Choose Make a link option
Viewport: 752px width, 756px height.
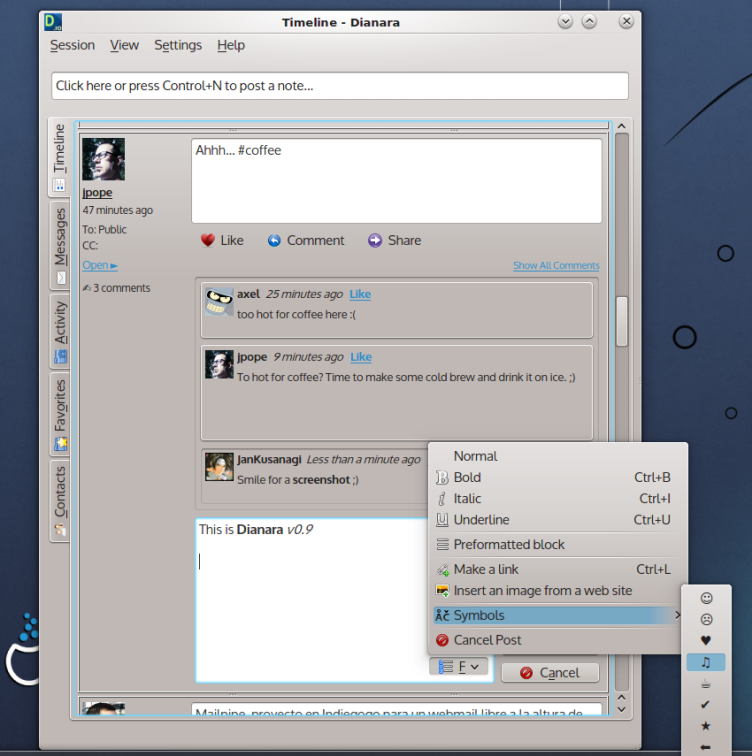(x=486, y=569)
